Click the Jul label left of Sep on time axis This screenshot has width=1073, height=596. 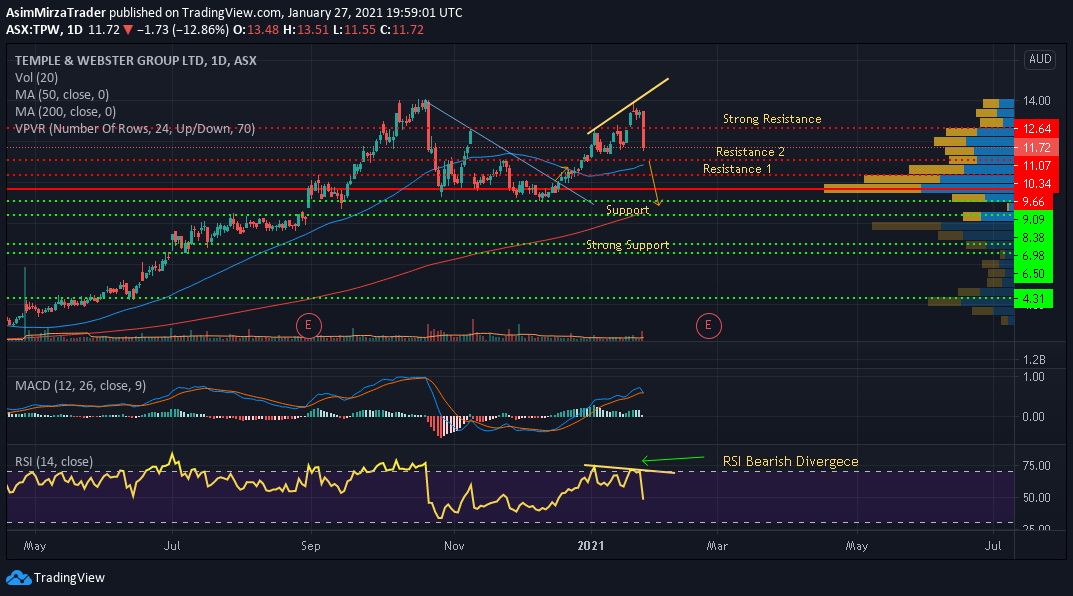[172, 545]
